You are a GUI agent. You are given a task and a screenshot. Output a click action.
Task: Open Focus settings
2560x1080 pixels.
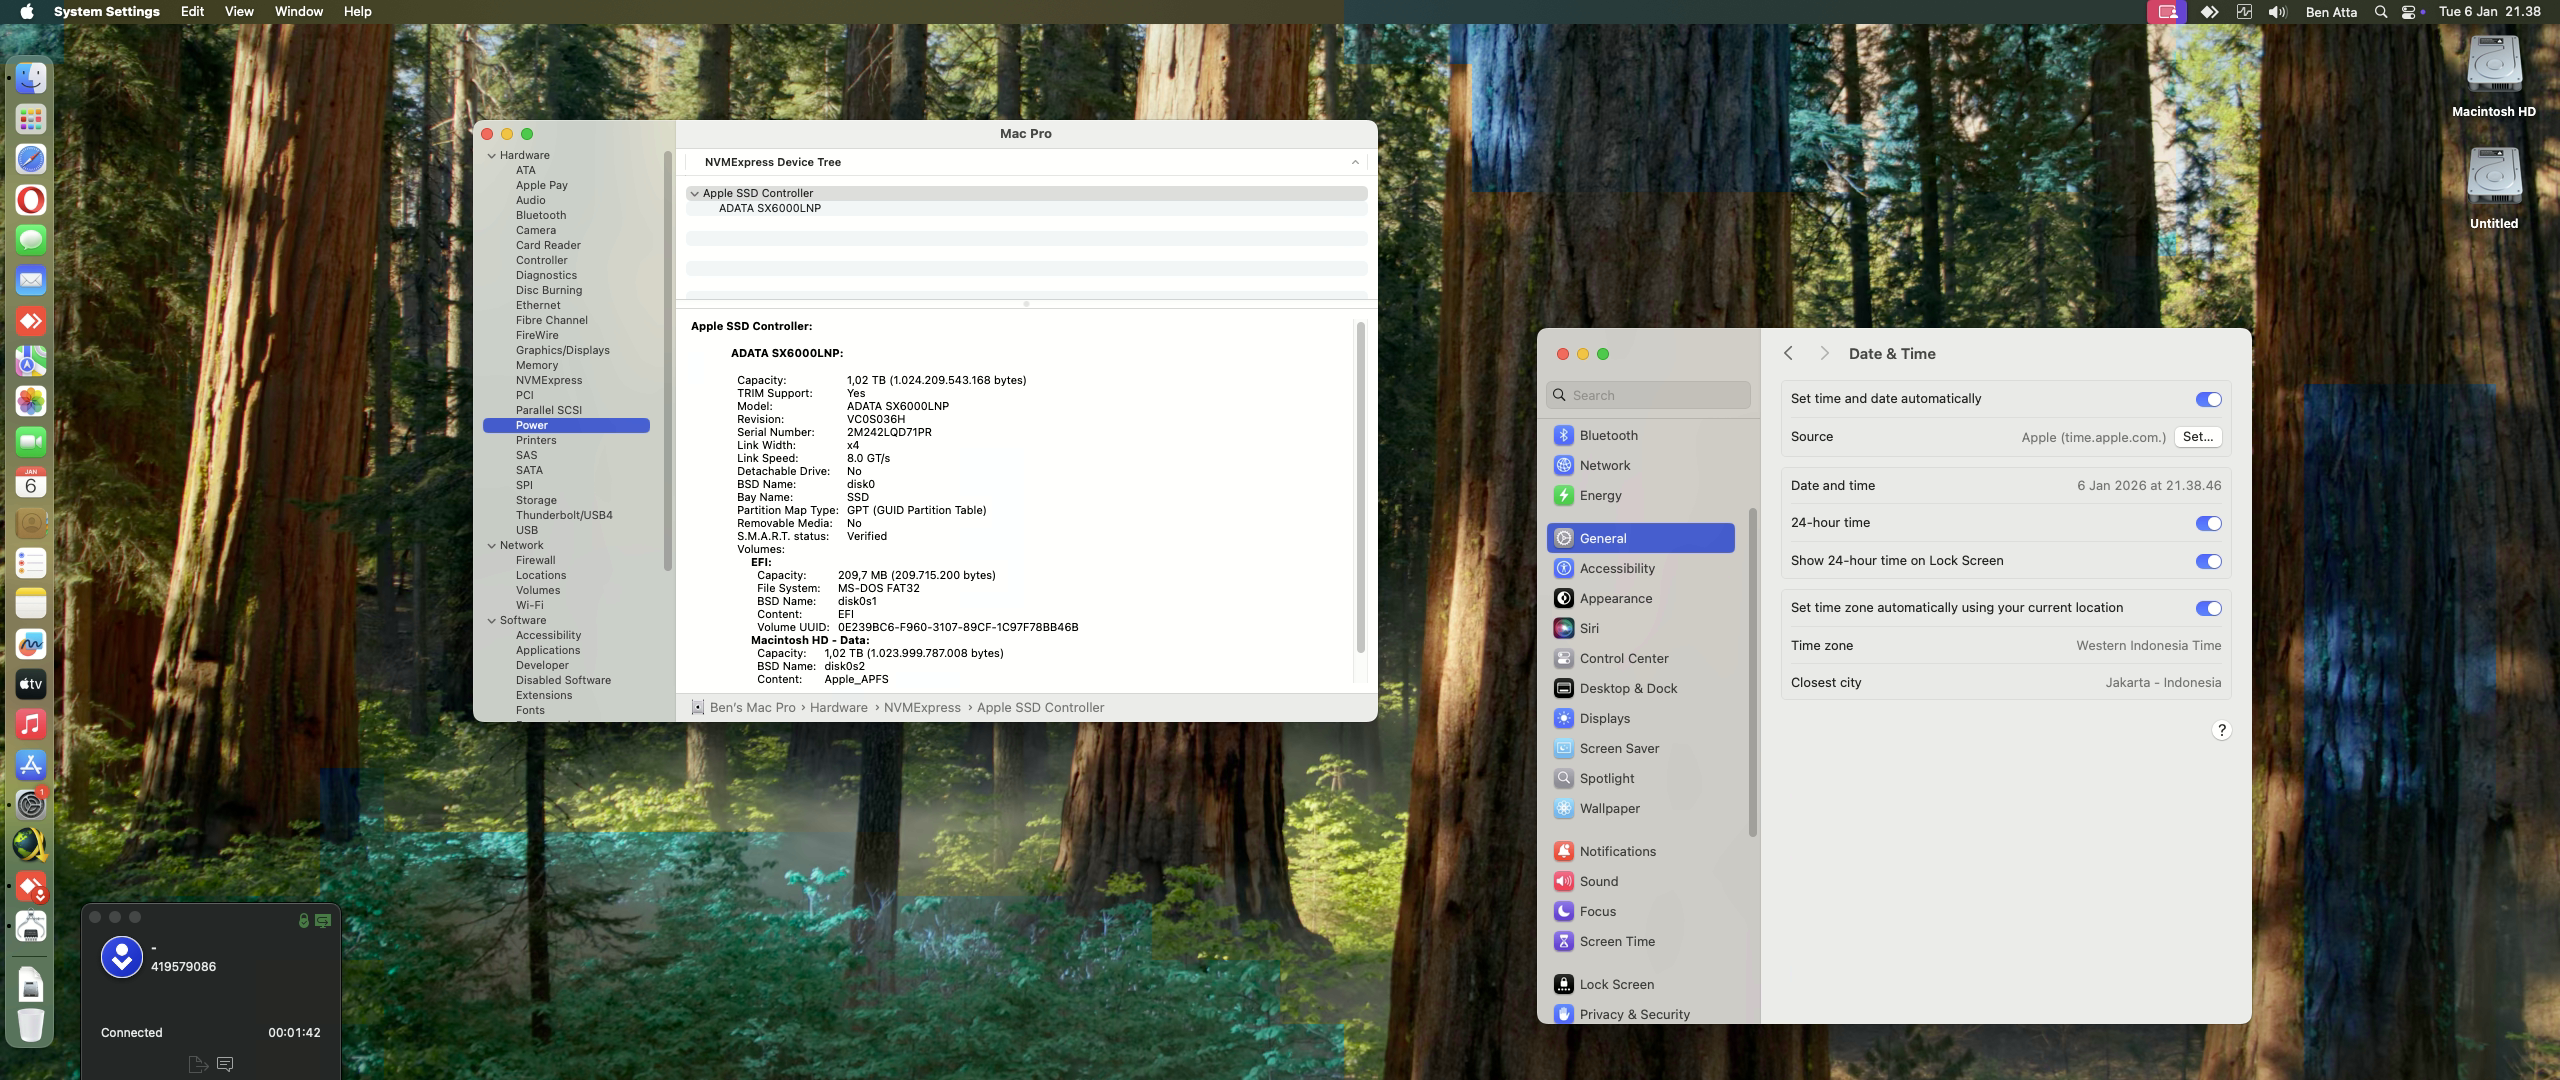[1640, 911]
